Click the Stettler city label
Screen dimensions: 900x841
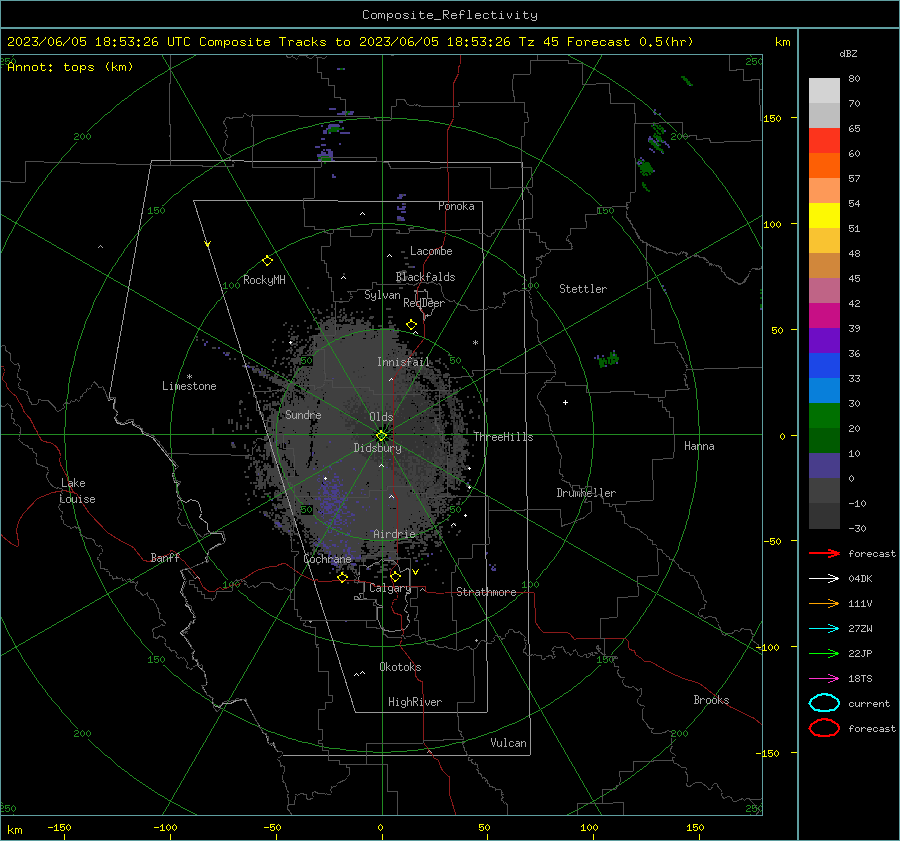click(583, 289)
